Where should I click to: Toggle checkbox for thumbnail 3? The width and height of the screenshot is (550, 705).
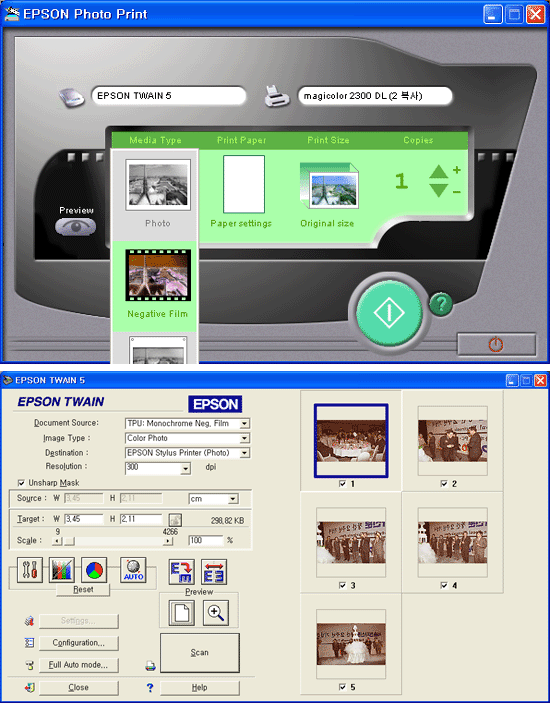pos(342,585)
